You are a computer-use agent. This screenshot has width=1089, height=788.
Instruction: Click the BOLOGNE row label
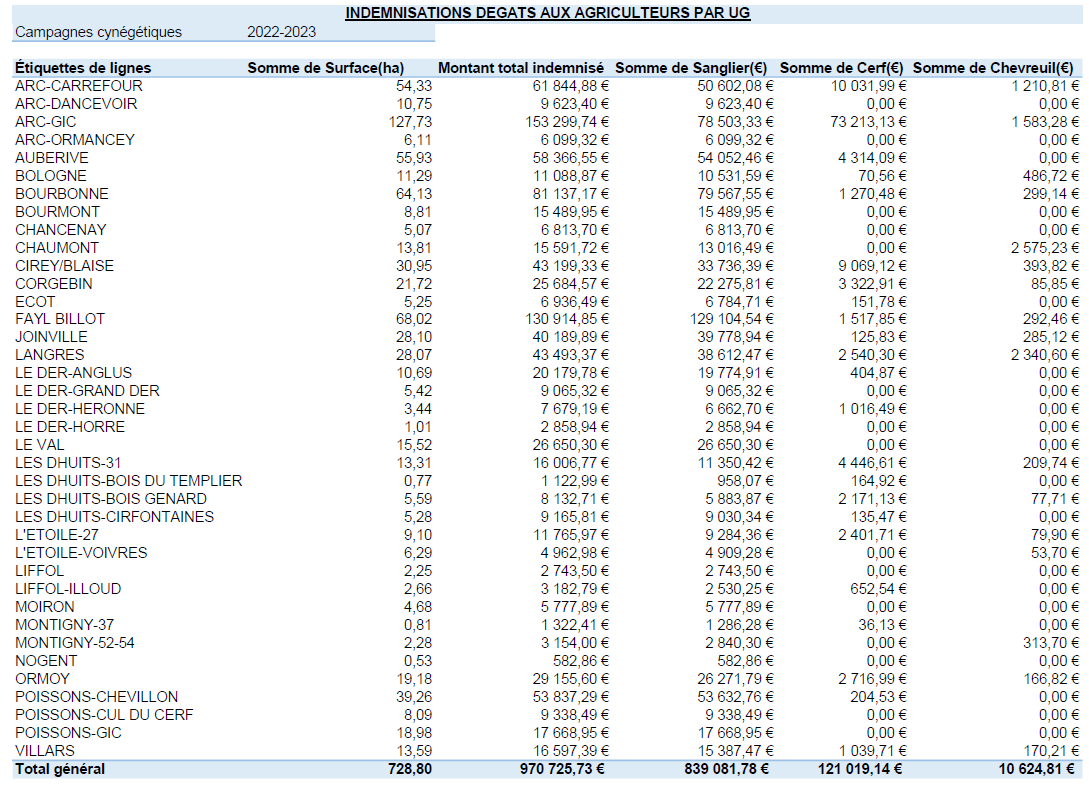[x=51, y=176]
